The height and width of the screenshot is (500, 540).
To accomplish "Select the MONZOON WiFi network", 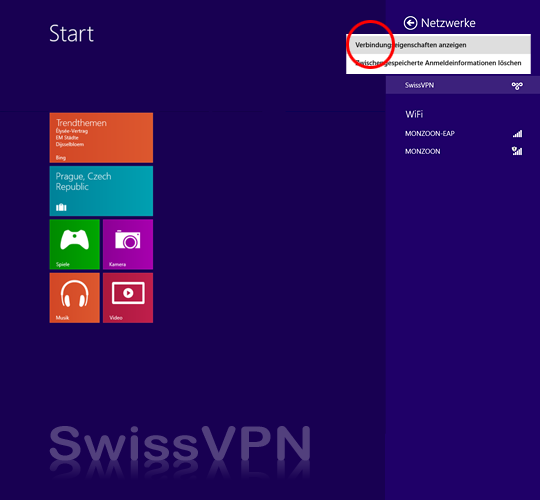I will [x=463, y=151].
